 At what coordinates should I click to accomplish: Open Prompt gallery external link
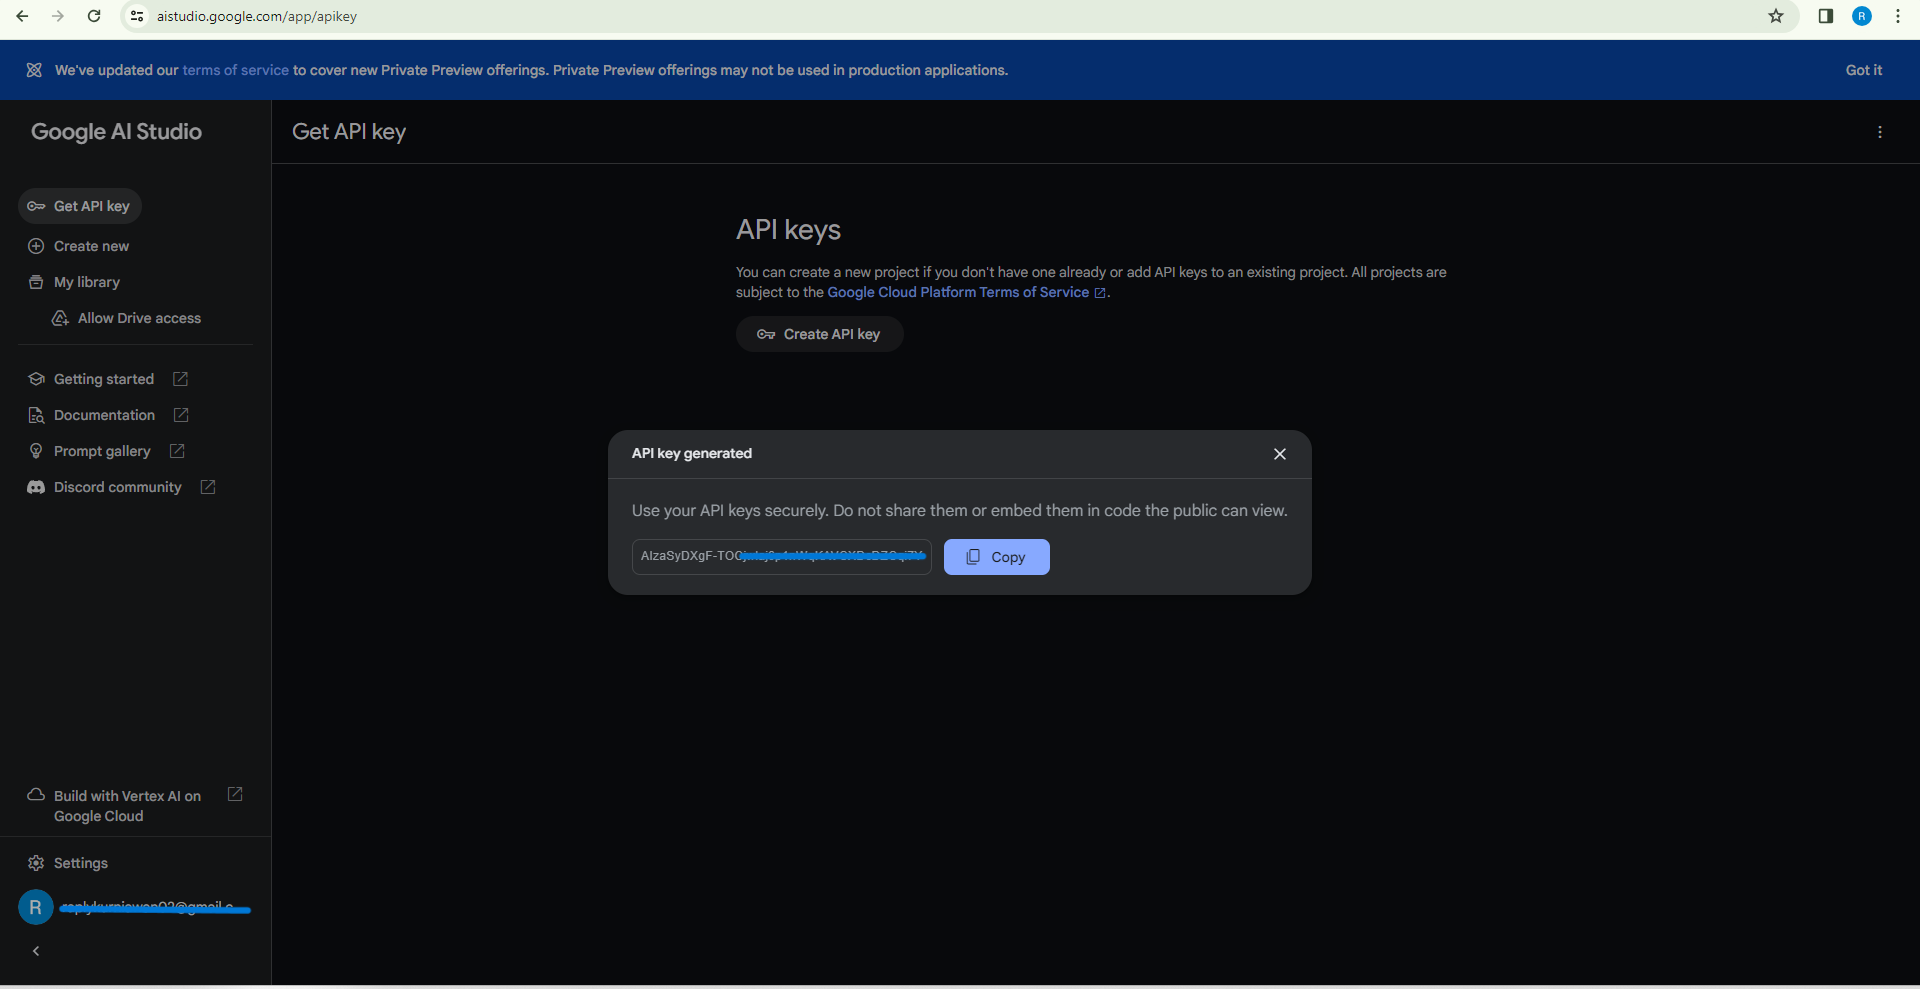(x=176, y=451)
